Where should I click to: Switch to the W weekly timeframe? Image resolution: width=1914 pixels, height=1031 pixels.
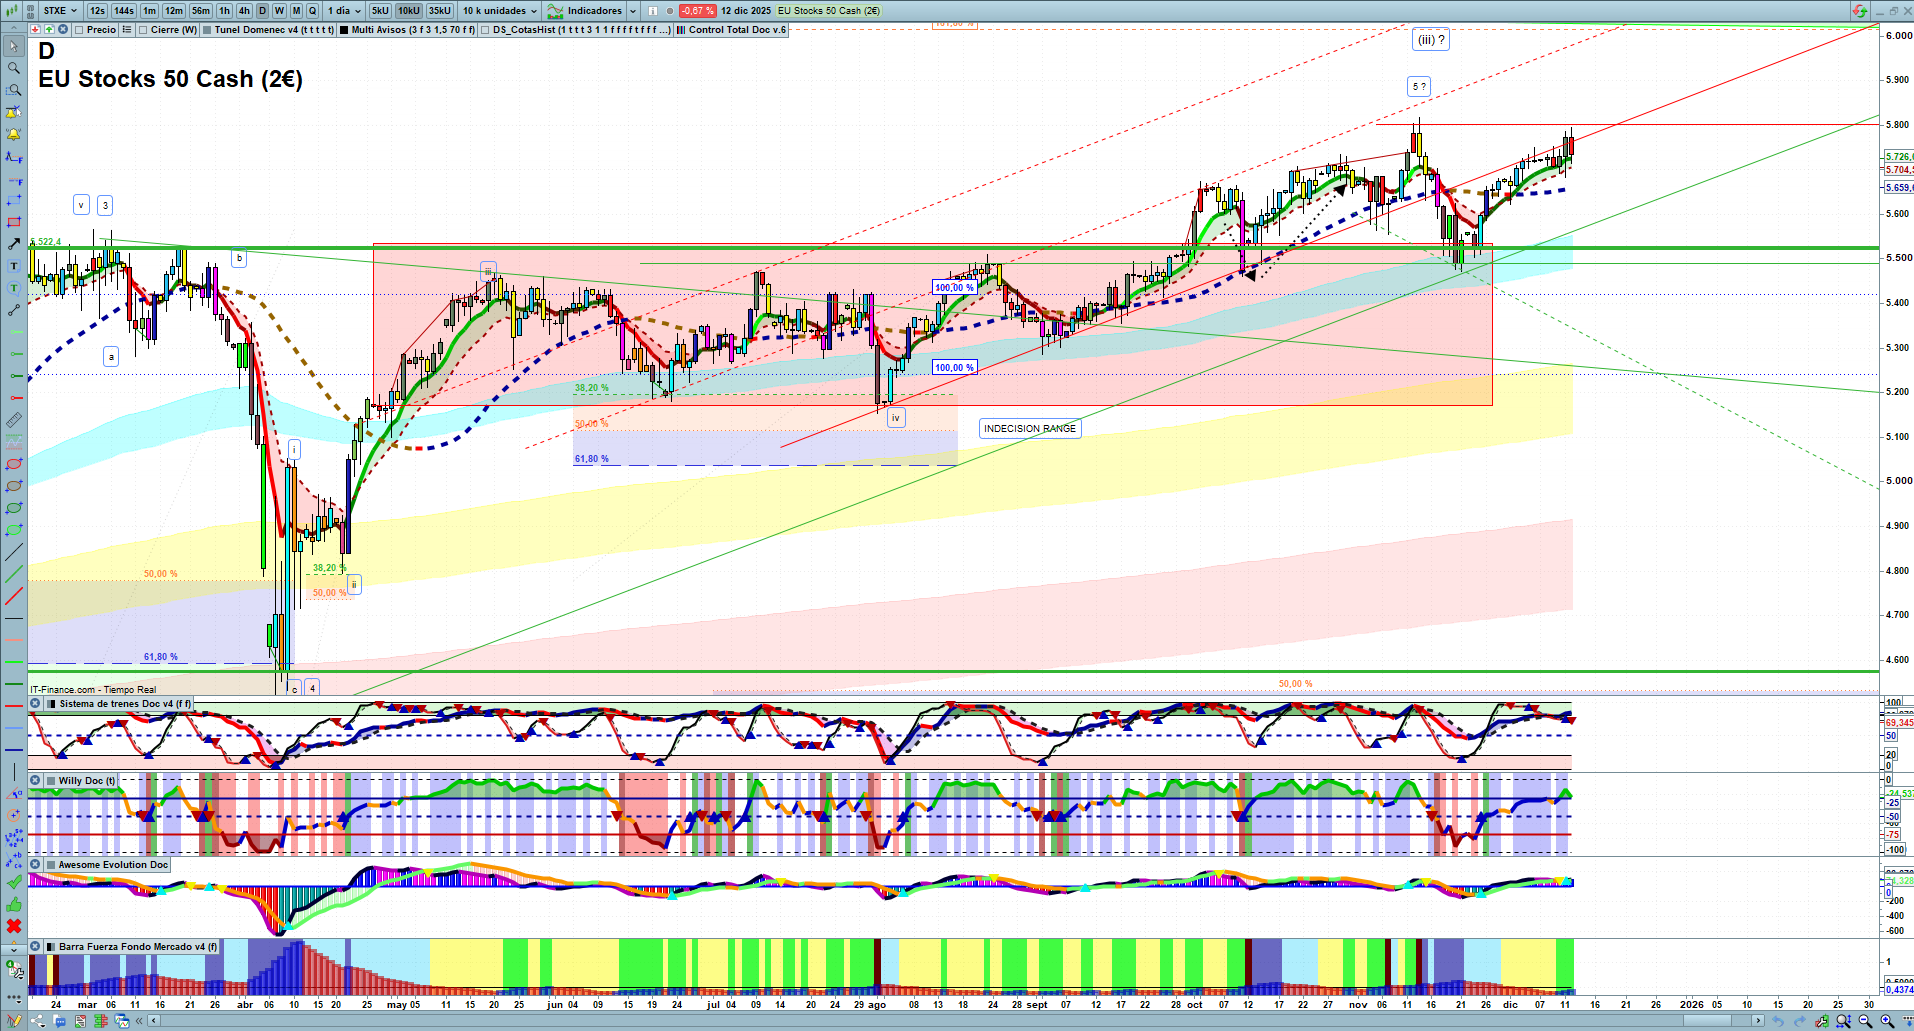[279, 11]
